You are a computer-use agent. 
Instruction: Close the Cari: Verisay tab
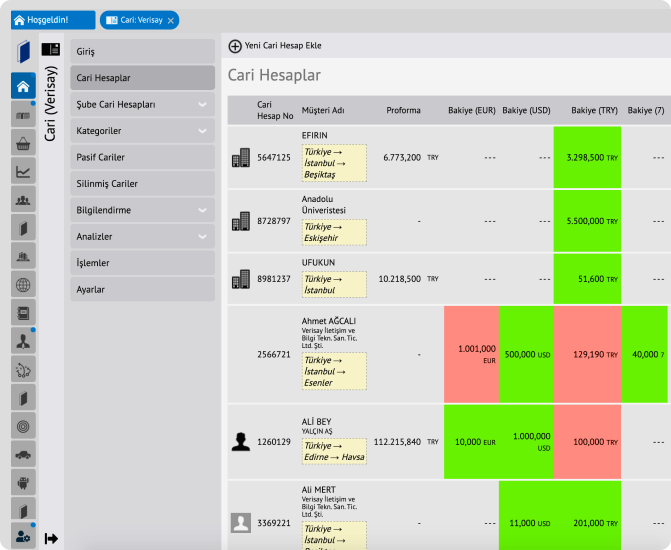coord(171,21)
